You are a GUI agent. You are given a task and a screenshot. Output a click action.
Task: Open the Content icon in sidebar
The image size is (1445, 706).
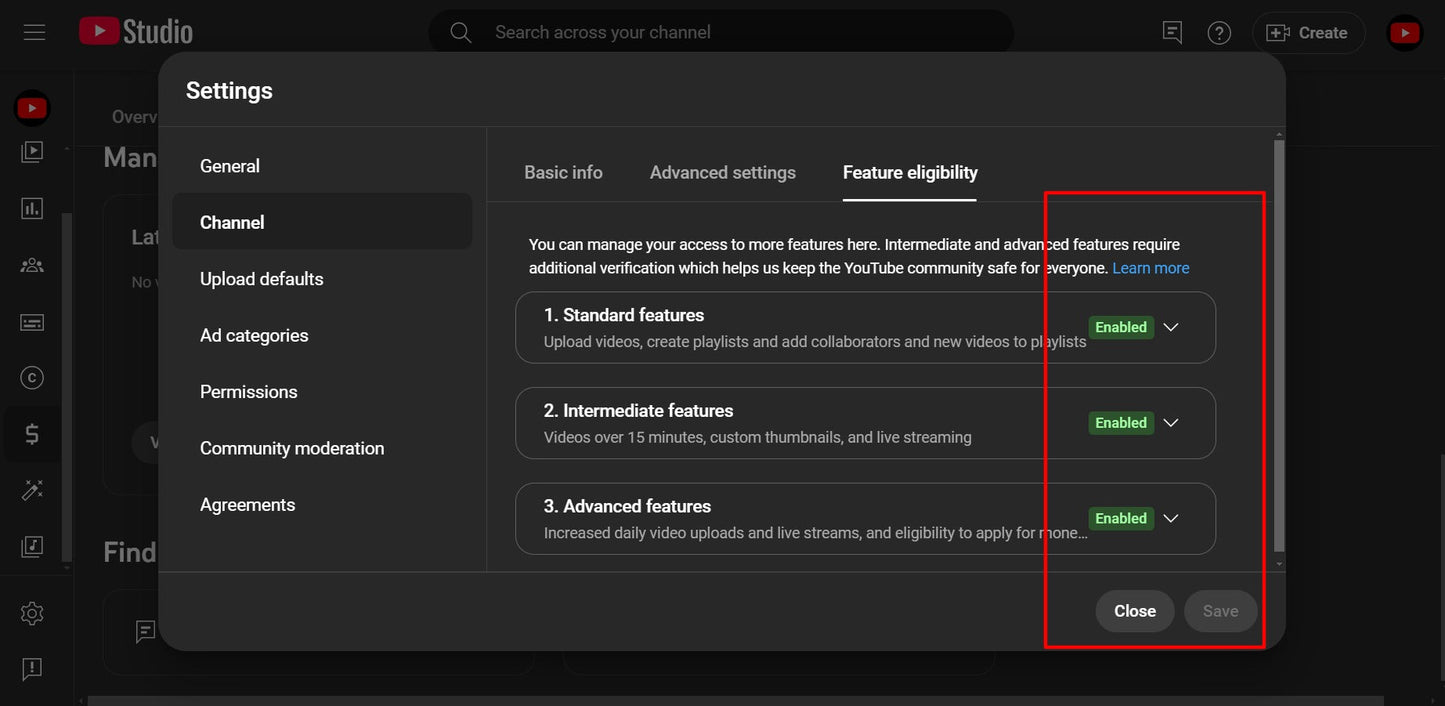pyautogui.click(x=32, y=152)
